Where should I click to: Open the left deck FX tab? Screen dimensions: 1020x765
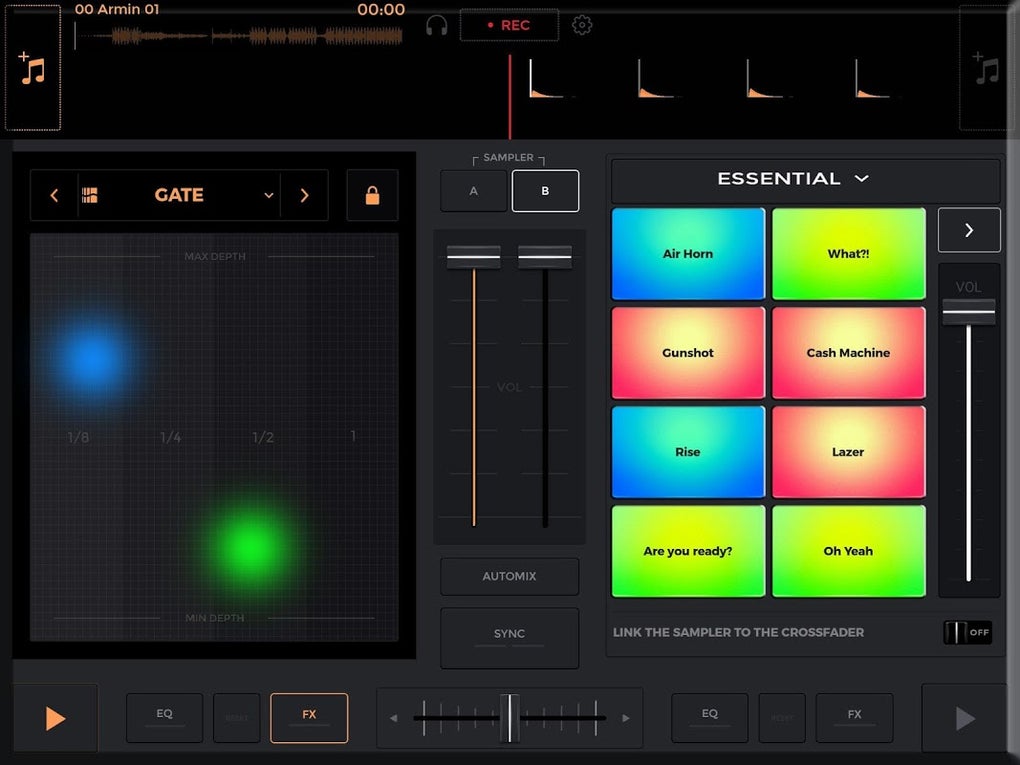pyautogui.click(x=309, y=718)
